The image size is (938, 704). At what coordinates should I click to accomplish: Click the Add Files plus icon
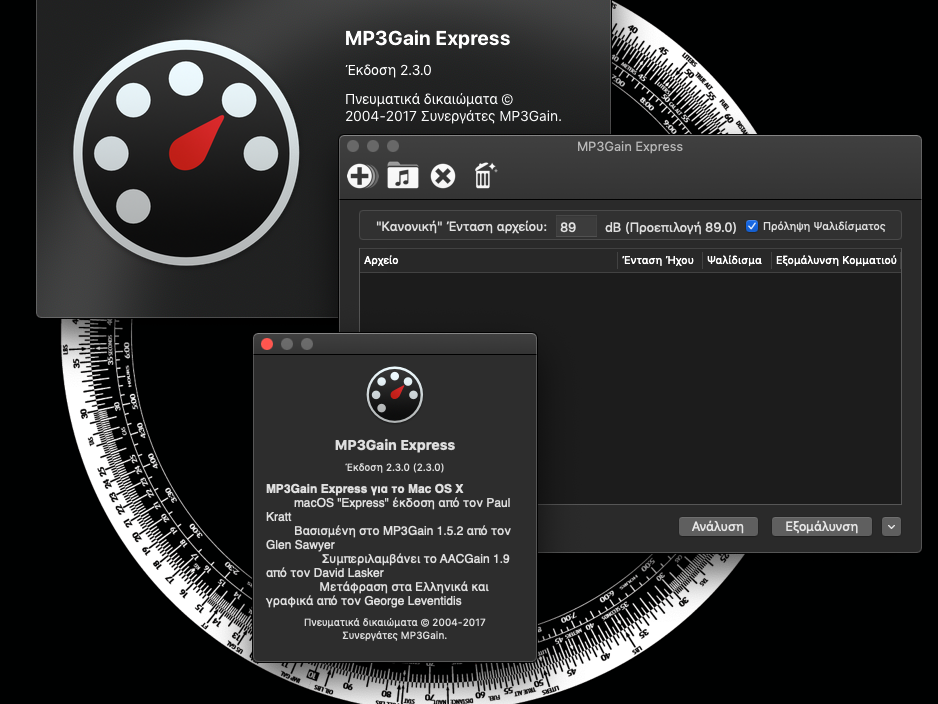coord(362,176)
